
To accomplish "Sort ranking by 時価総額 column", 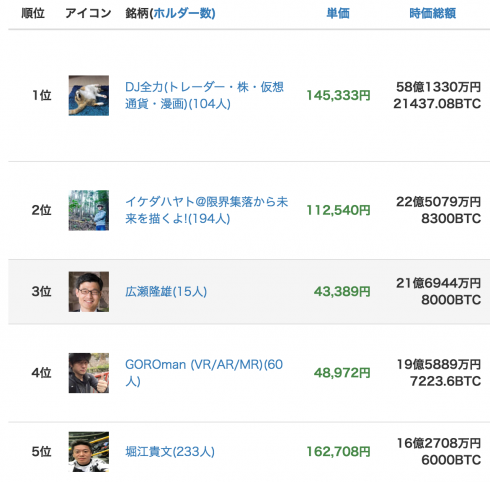I will [432, 13].
